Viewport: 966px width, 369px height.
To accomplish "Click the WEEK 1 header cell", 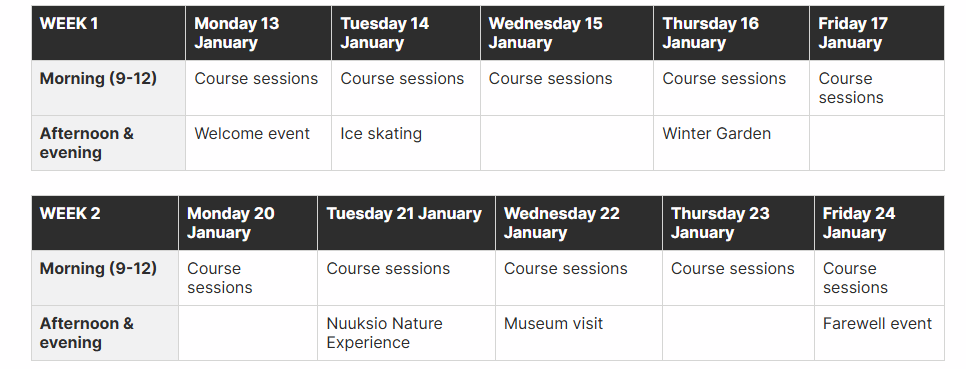I will (x=108, y=33).
